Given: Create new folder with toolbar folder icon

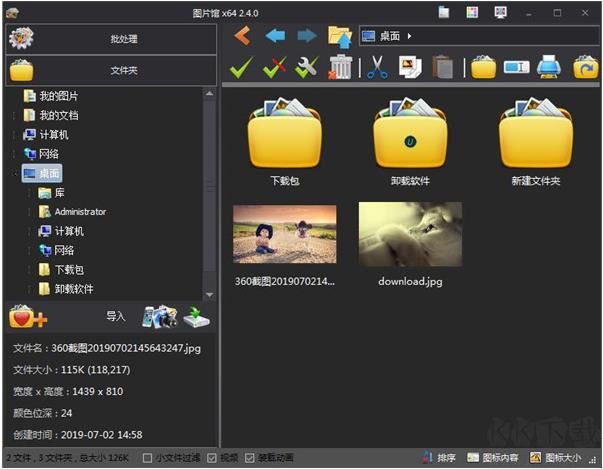Looking at the screenshot, I should pos(483,68).
